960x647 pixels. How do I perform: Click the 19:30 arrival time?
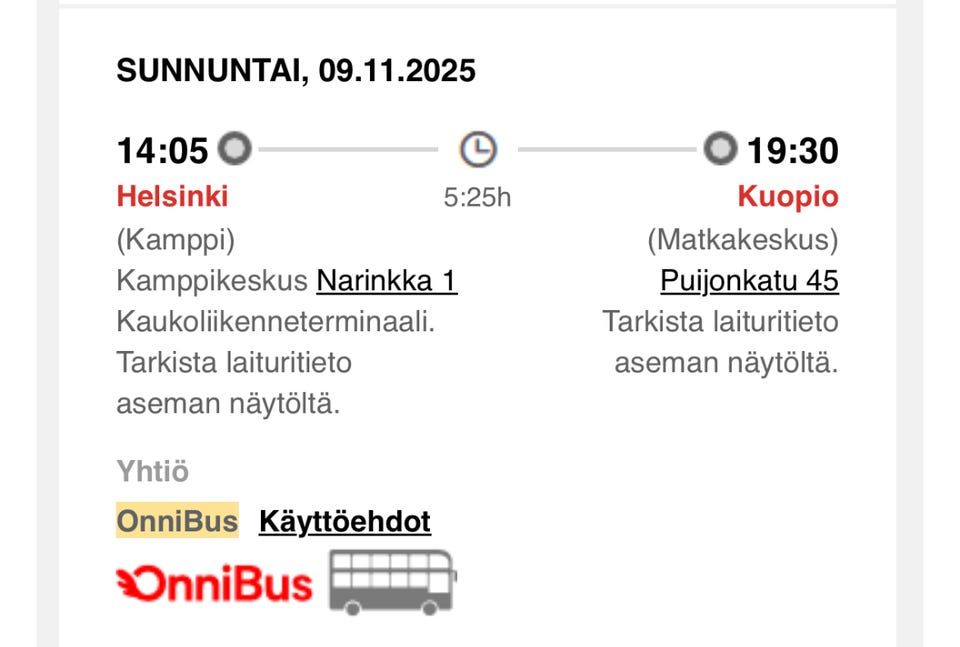(793, 151)
